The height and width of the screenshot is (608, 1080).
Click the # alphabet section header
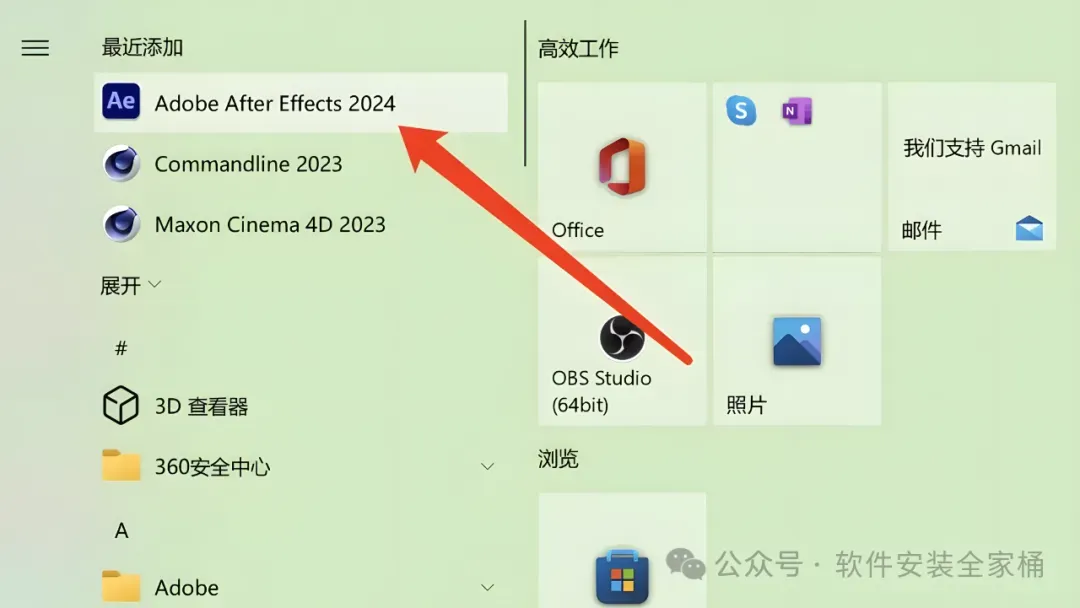point(121,348)
